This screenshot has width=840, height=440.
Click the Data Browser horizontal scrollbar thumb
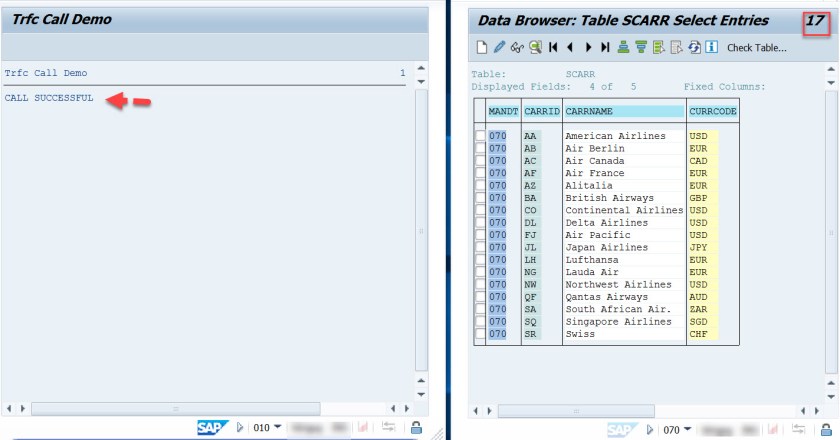pos(576,411)
